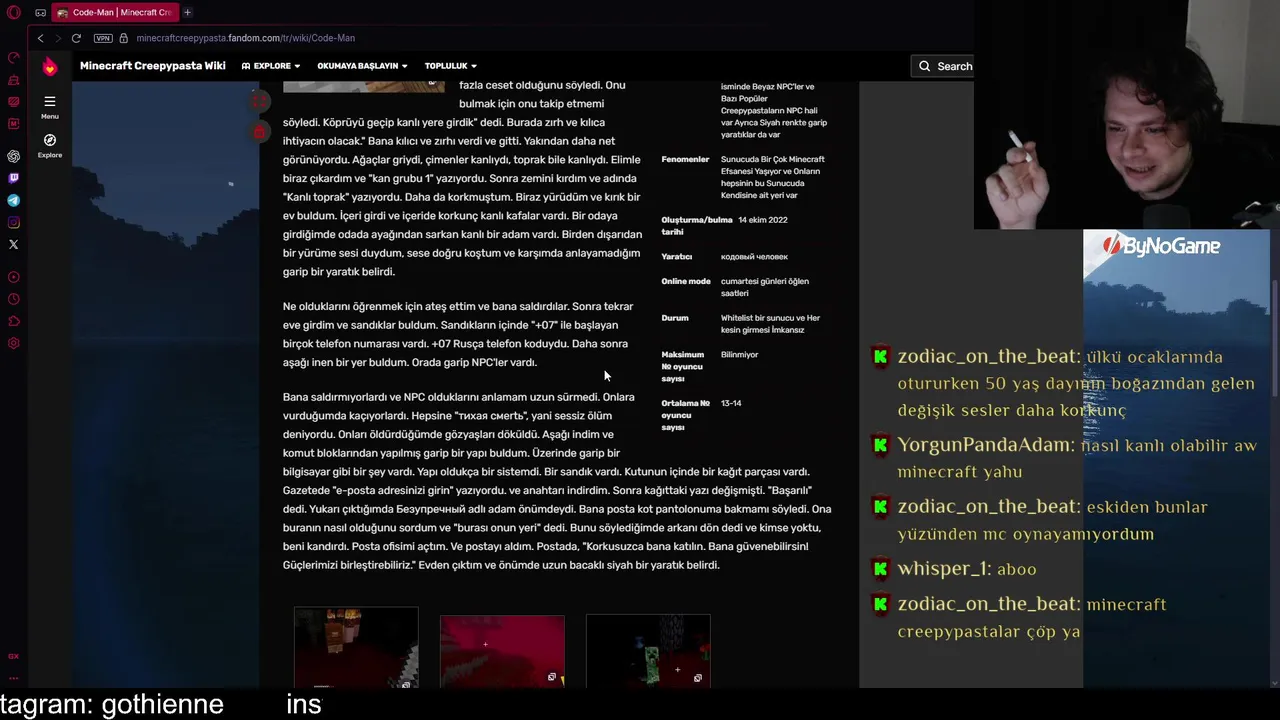Image resolution: width=1280 pixels, height=720 pixels.
Task: Enlarge icon on the red gallery image
Action: [x=552, y=678]
